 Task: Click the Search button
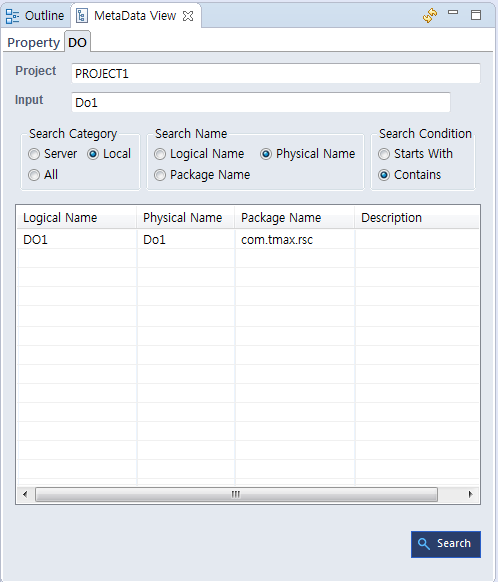click(446, 544)
